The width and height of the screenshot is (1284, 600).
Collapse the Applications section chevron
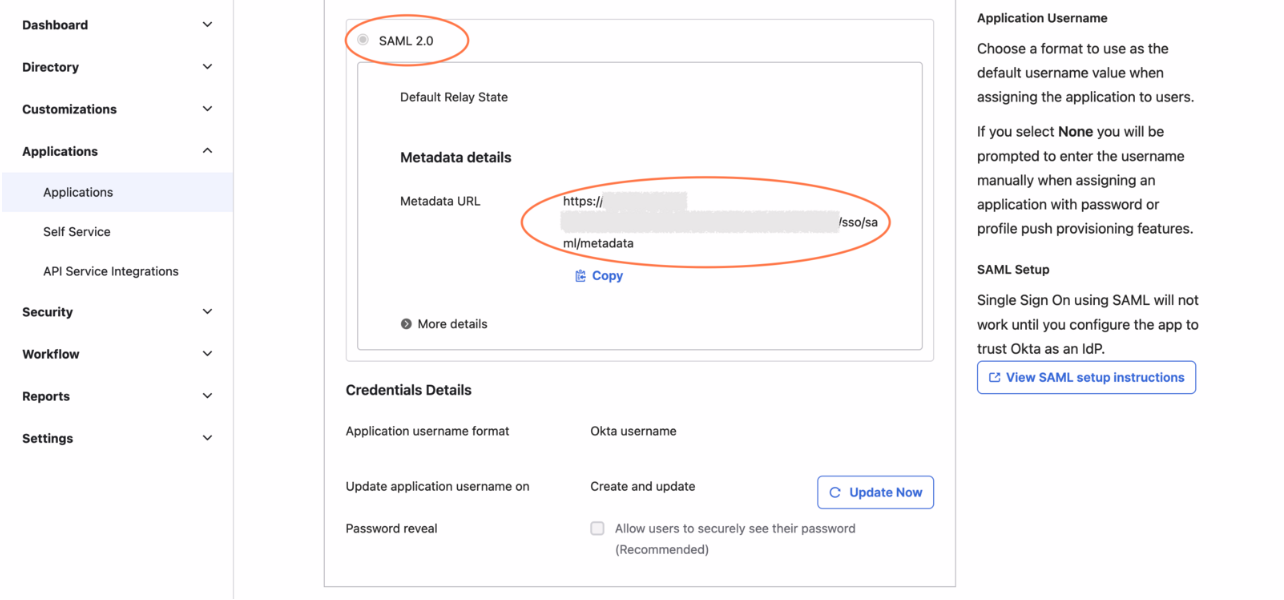click(207, 151)
